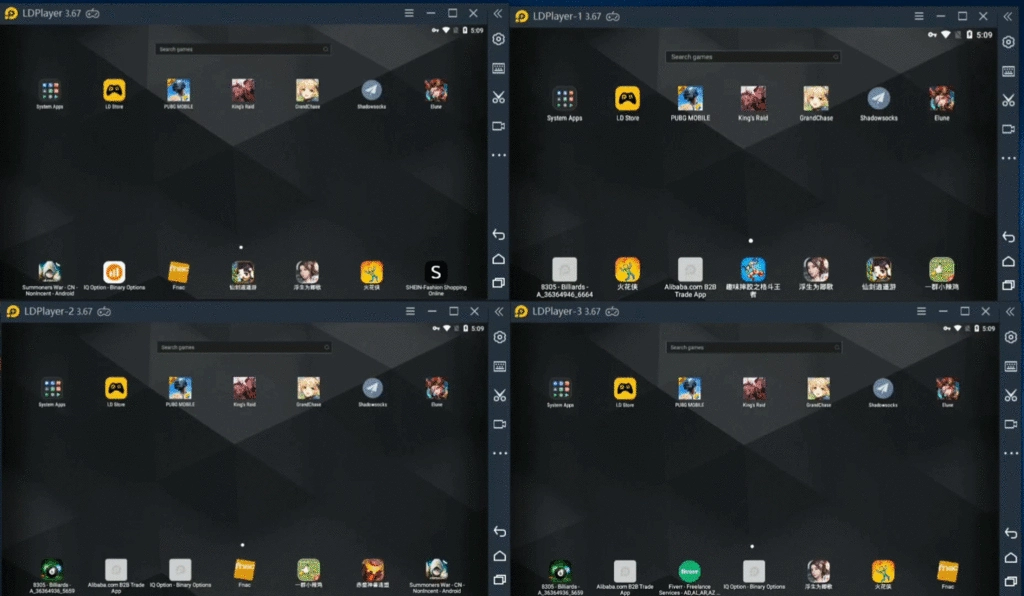The height and width of the screenshot is (596, 1024).
Task: Collapse LDPlayer-3's sidebar toolbar
Action: [x=1009, y=311]
